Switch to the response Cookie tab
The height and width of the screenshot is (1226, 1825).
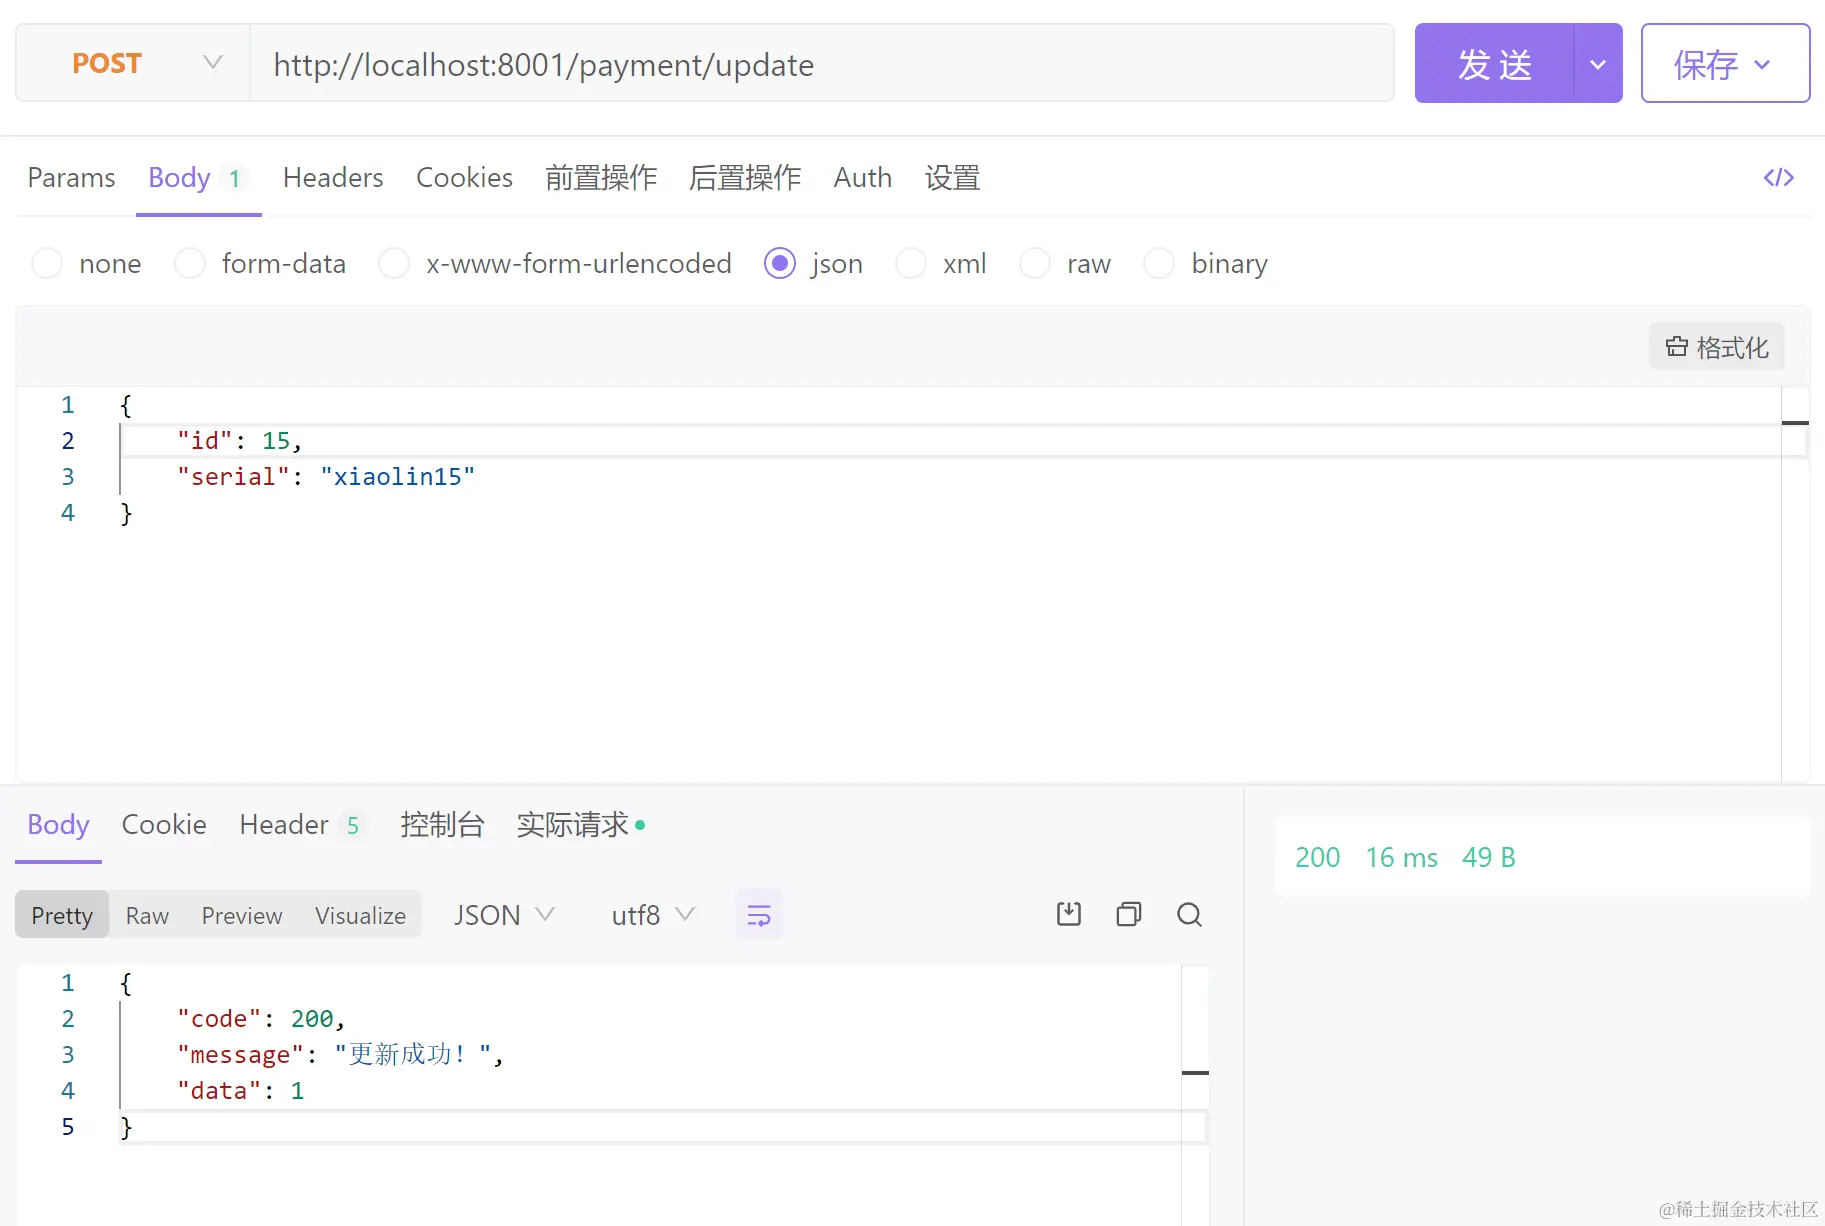click(x=163, y=824)
